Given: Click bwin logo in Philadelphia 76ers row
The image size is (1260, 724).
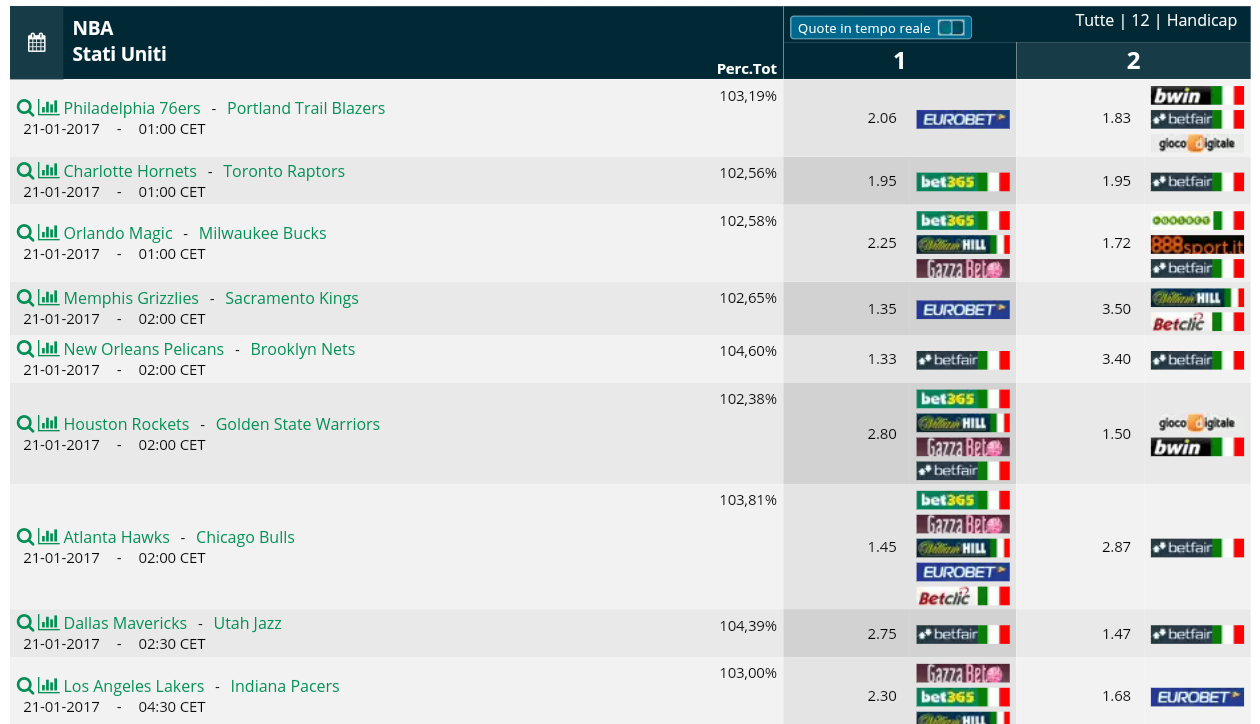Looking at the screenshot, I should pyautogui.click(x=1197, y=95).
